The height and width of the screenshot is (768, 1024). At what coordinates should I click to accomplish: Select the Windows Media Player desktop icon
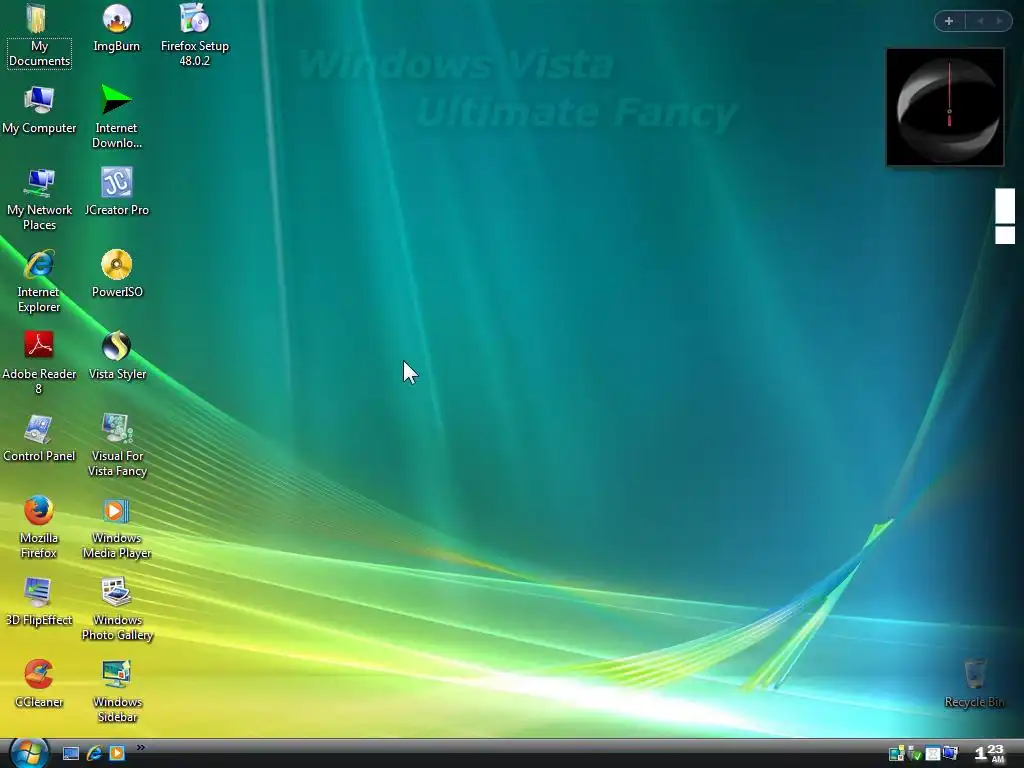tap(116, 527)
